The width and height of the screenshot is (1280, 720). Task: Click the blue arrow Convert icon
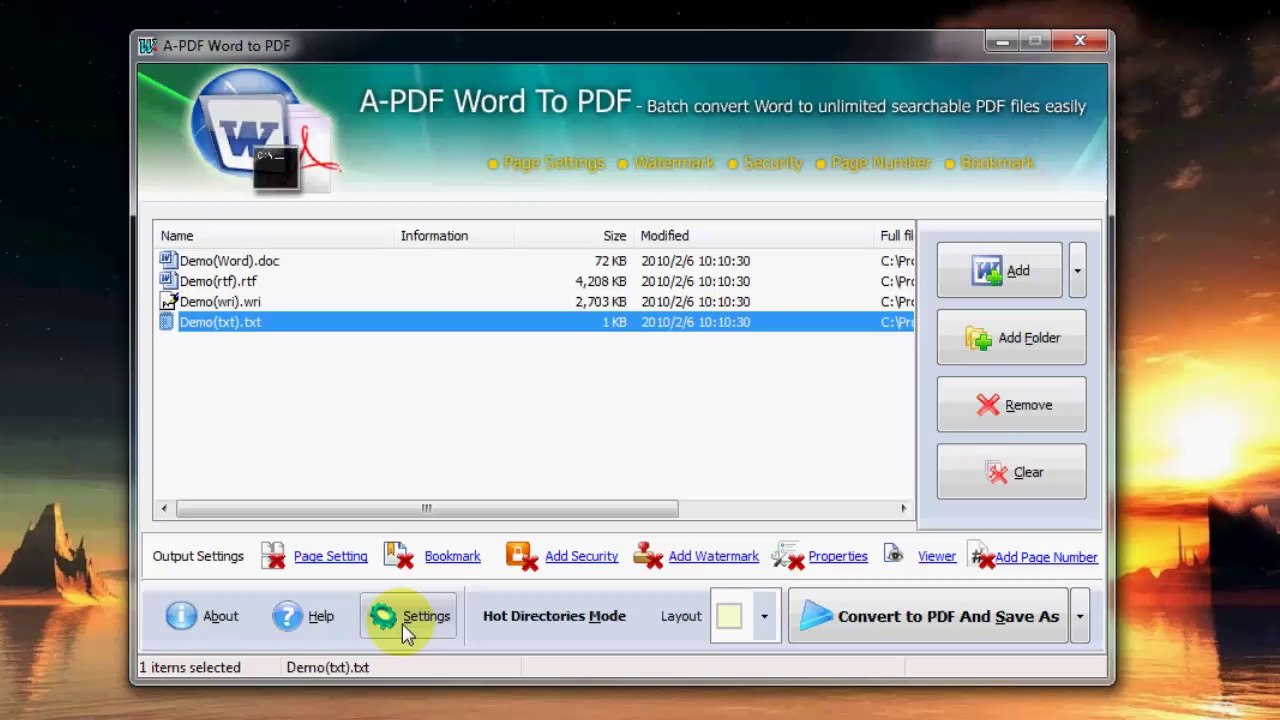point(816,616)
